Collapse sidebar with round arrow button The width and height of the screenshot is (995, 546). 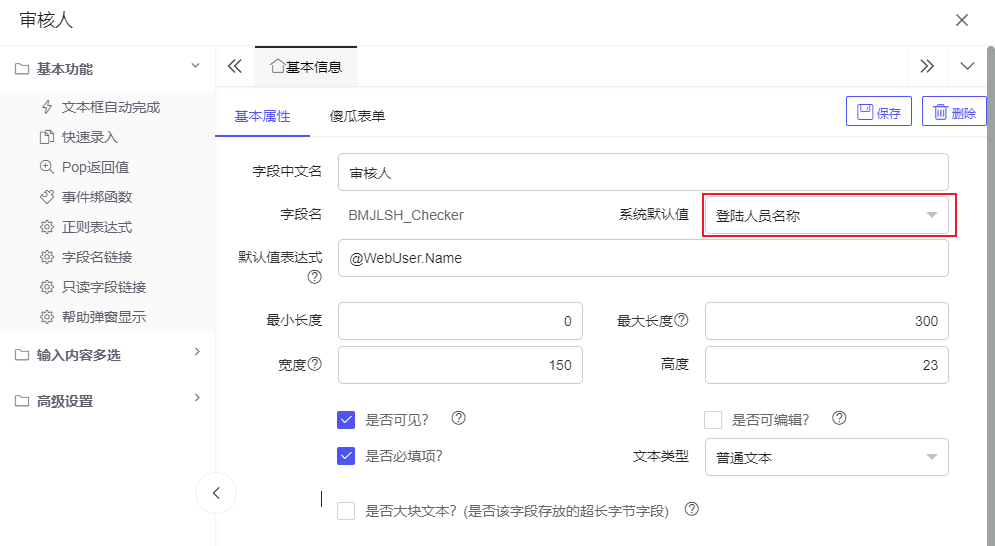point(216,492)
